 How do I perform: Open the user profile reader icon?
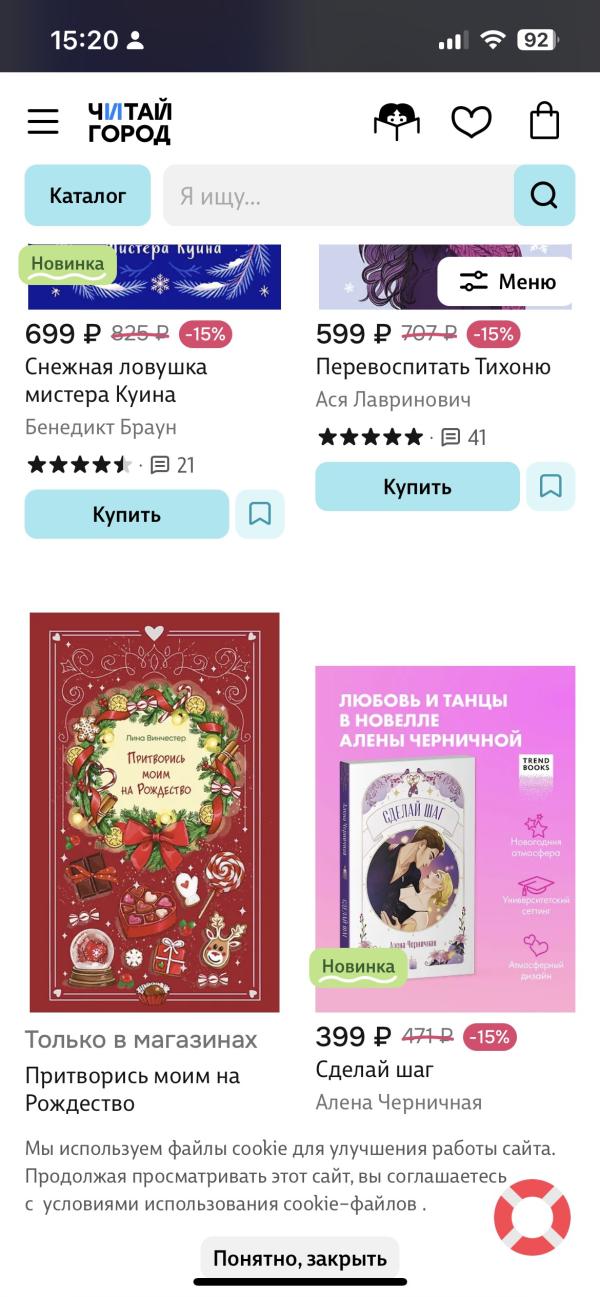(397, 122)
